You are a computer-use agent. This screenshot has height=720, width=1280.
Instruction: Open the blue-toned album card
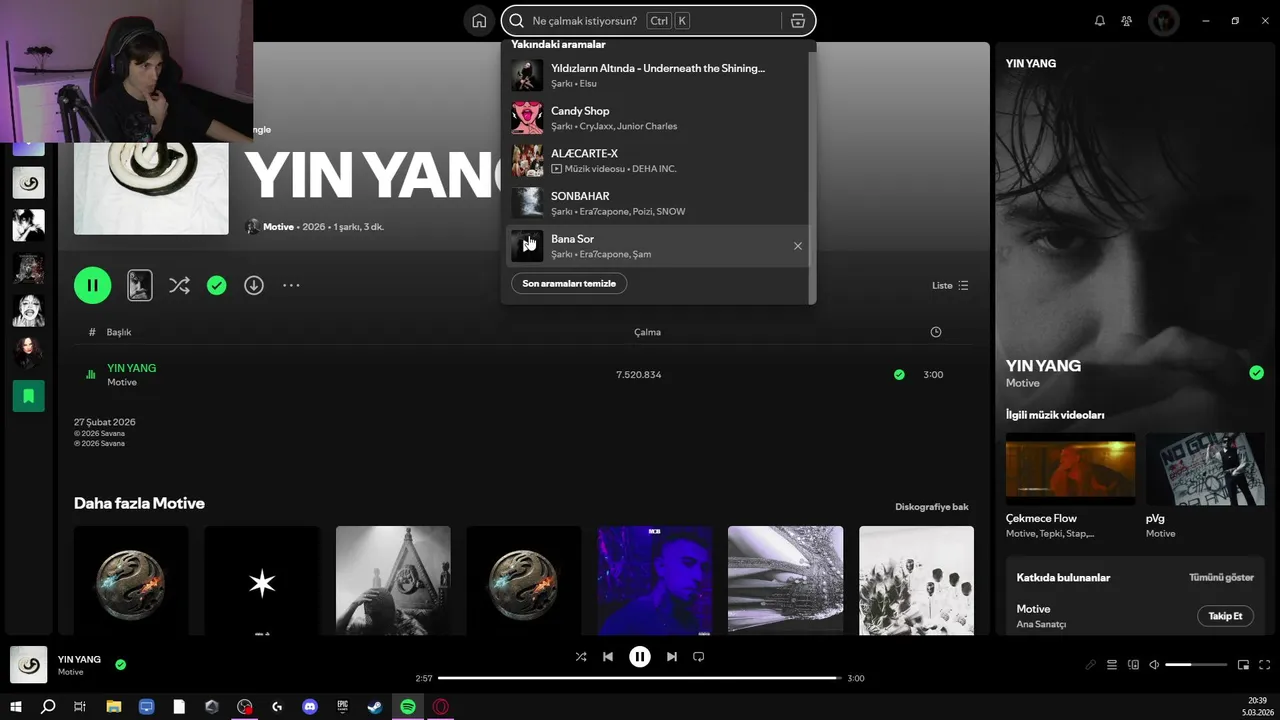(x=655, y=581)
